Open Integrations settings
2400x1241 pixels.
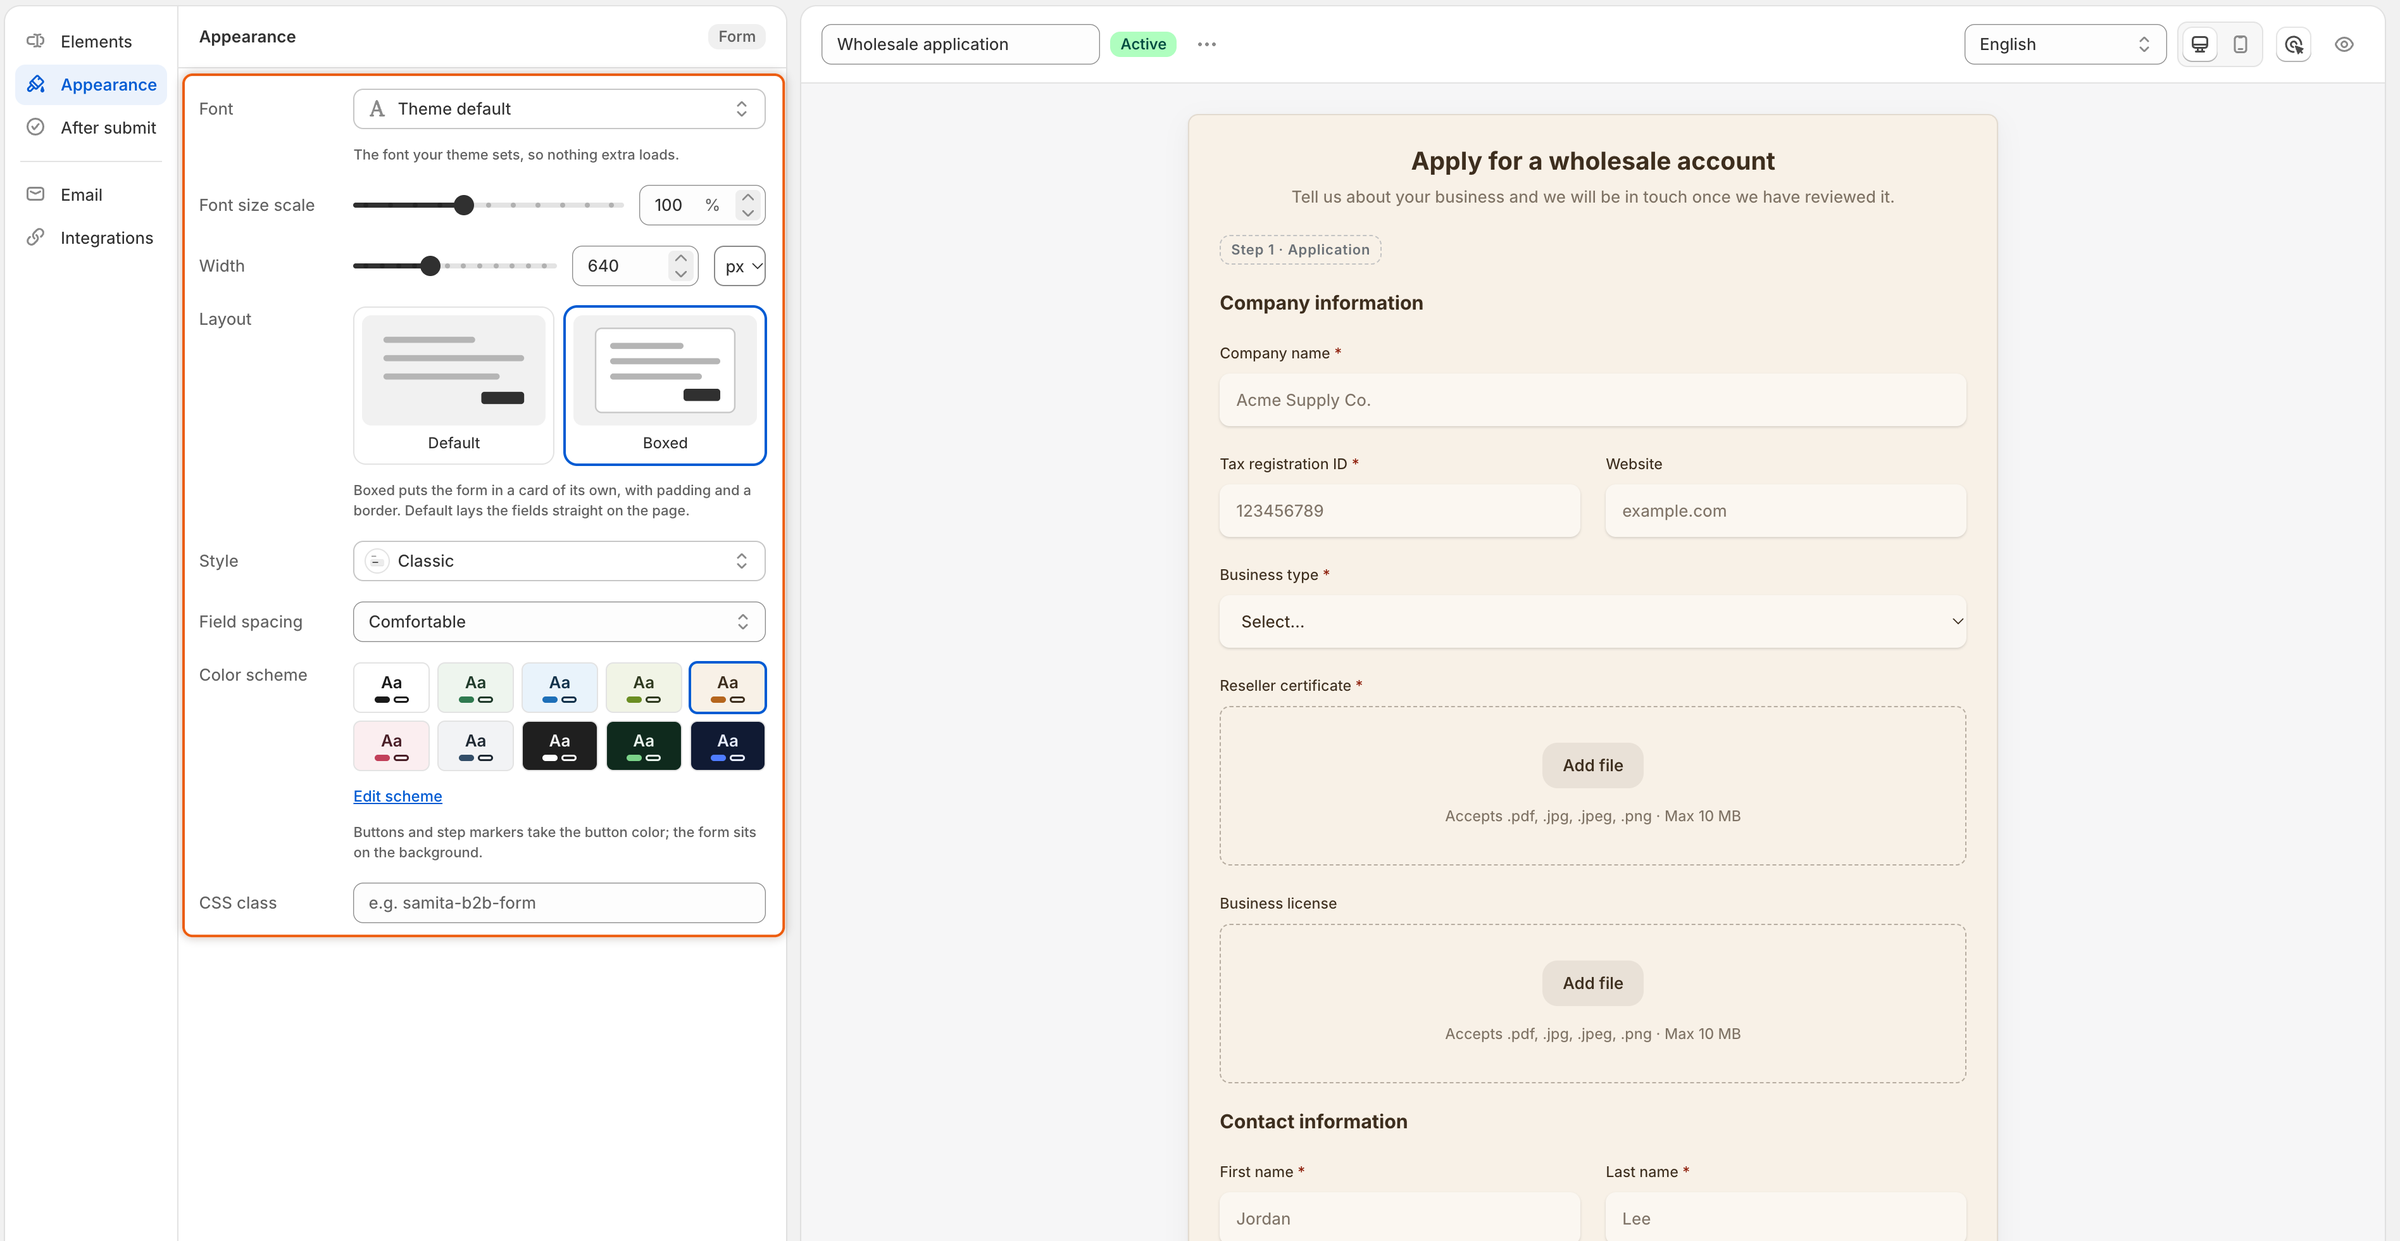(x=91, y=237)
